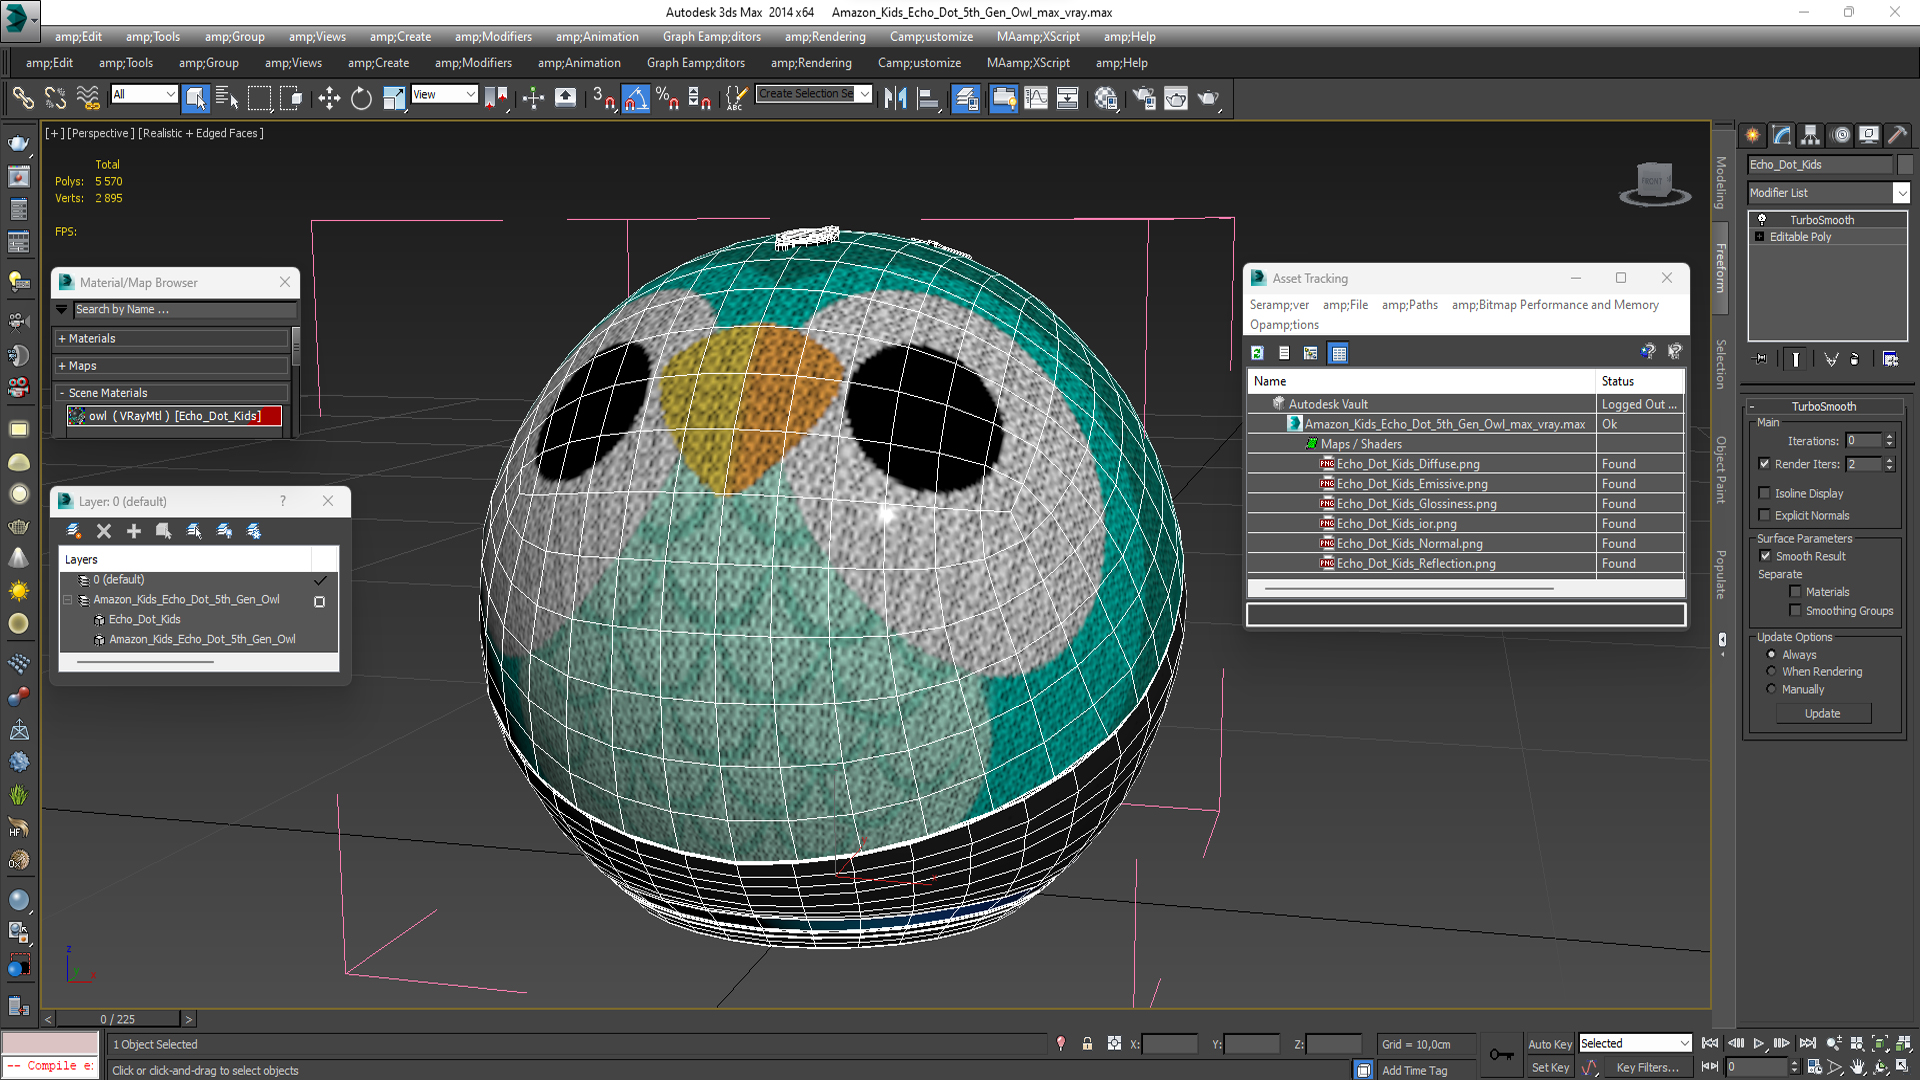Open Render Setup teapot icon
Viewport: 1920px width, 1080px height.
[x=1144, y=97]
